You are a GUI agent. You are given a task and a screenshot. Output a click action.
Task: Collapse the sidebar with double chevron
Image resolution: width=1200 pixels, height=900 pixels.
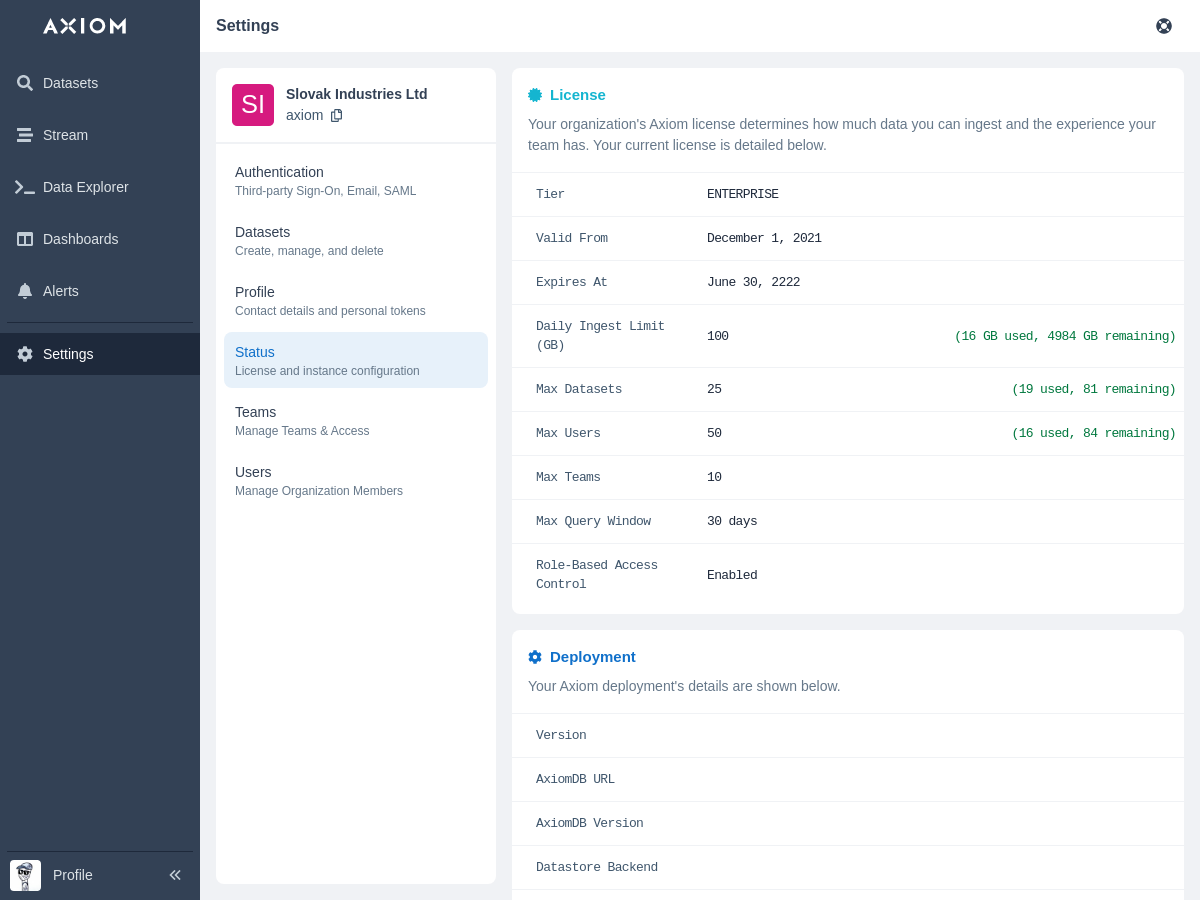point(175,875)
